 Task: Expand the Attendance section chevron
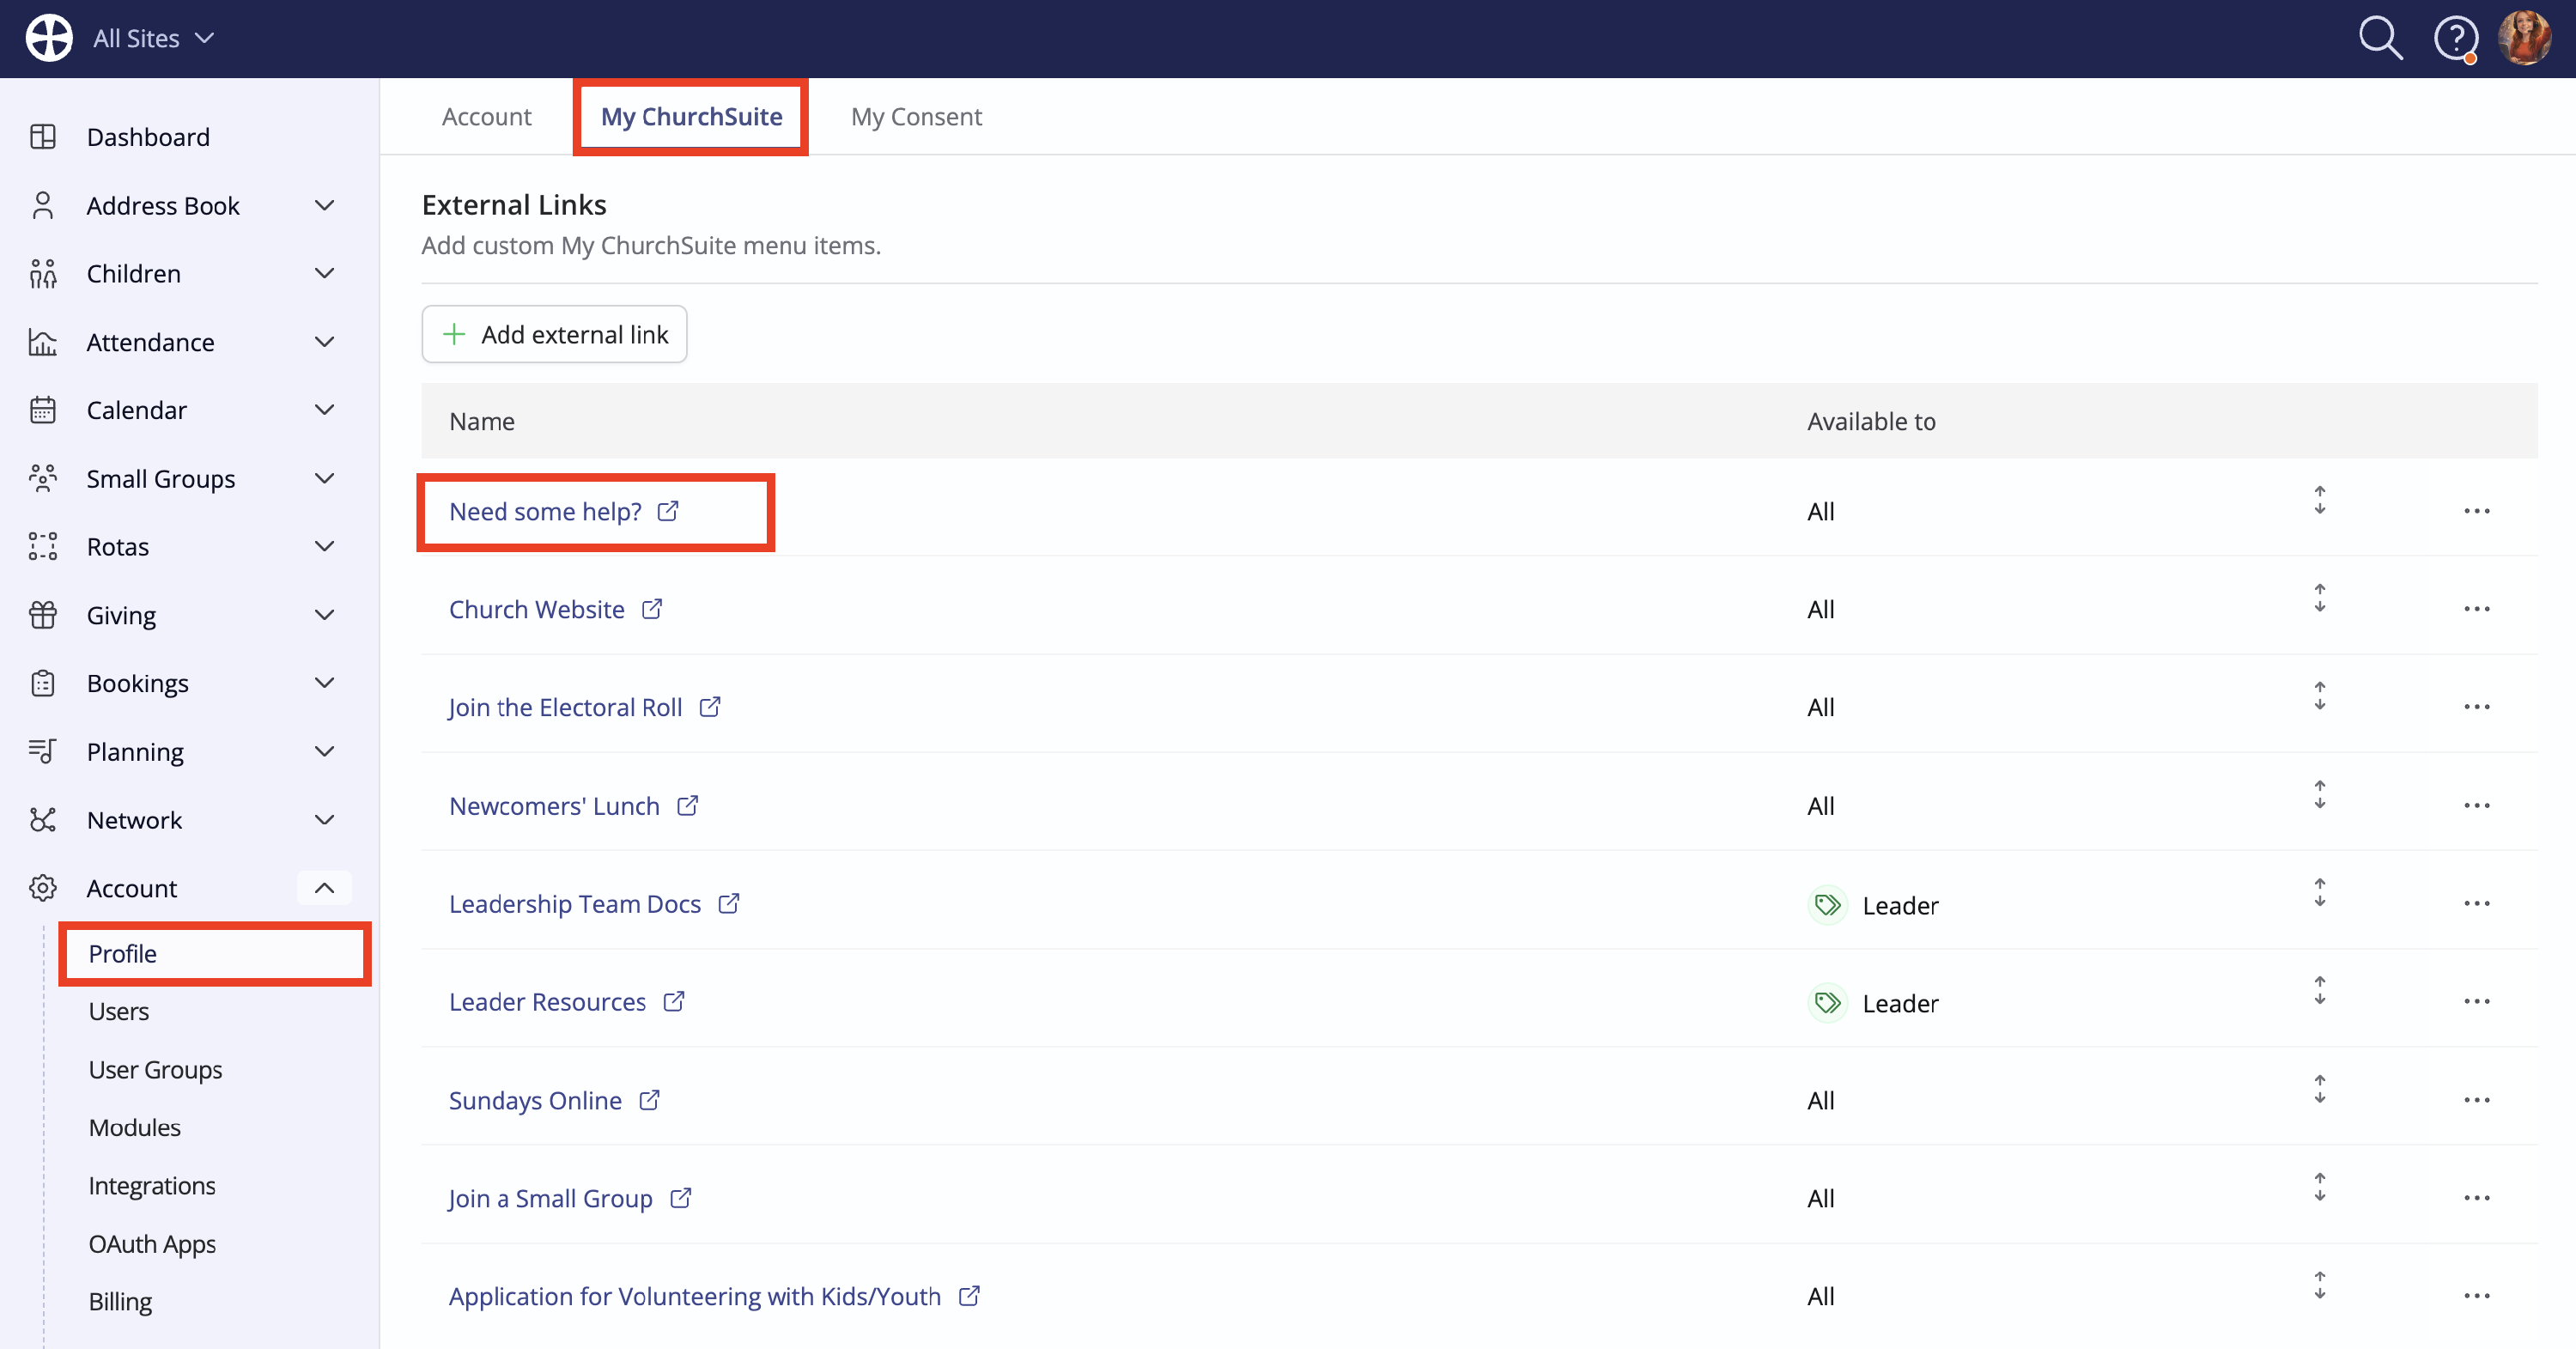(324, 342)
